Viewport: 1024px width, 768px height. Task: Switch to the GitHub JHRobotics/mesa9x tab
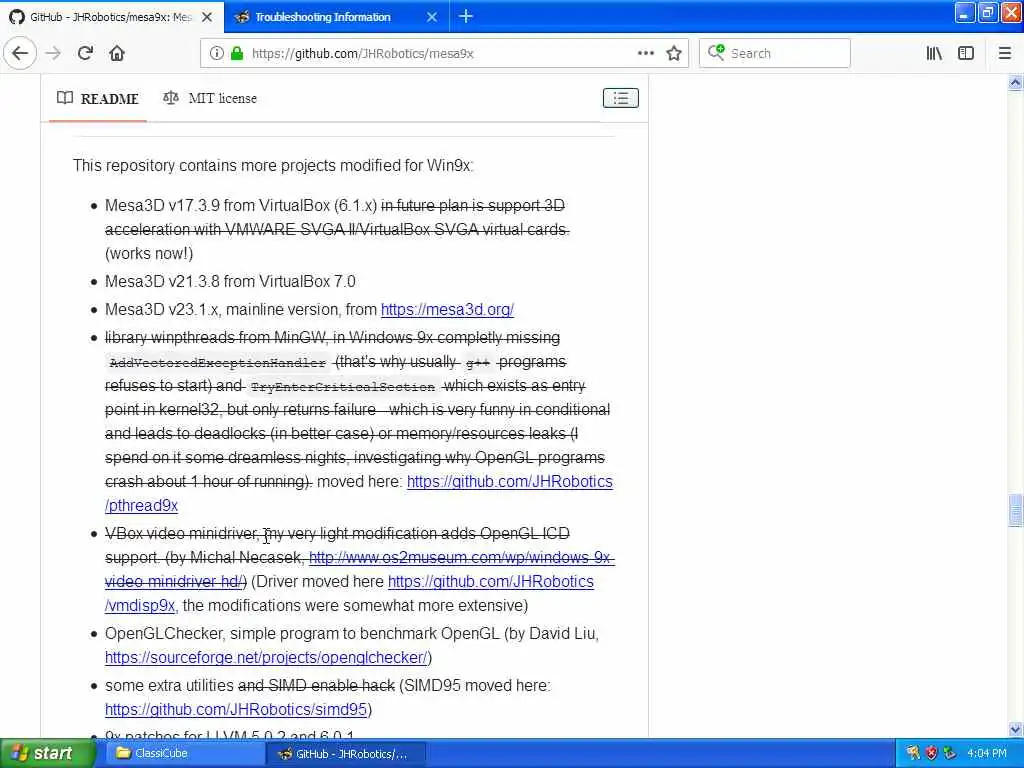pyautogui.click(x=111, y=17)
